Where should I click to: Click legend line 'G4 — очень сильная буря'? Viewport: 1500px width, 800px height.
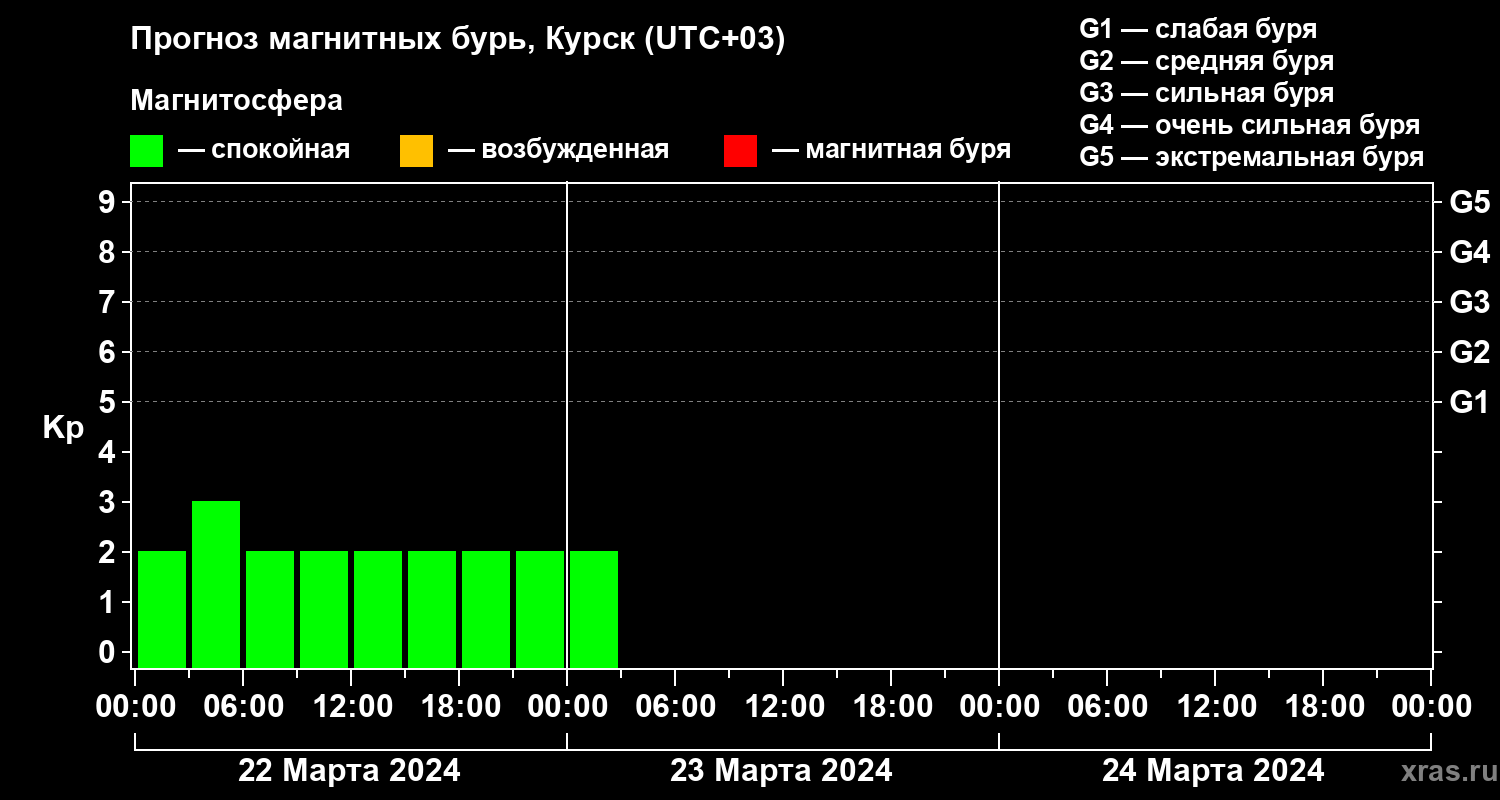pos(1250,125)
